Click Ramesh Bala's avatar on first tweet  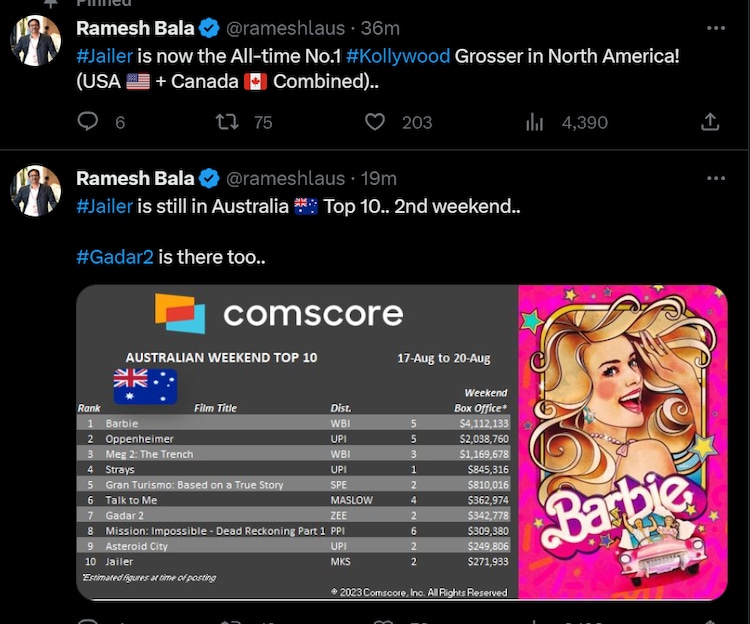tap(36, 41)
